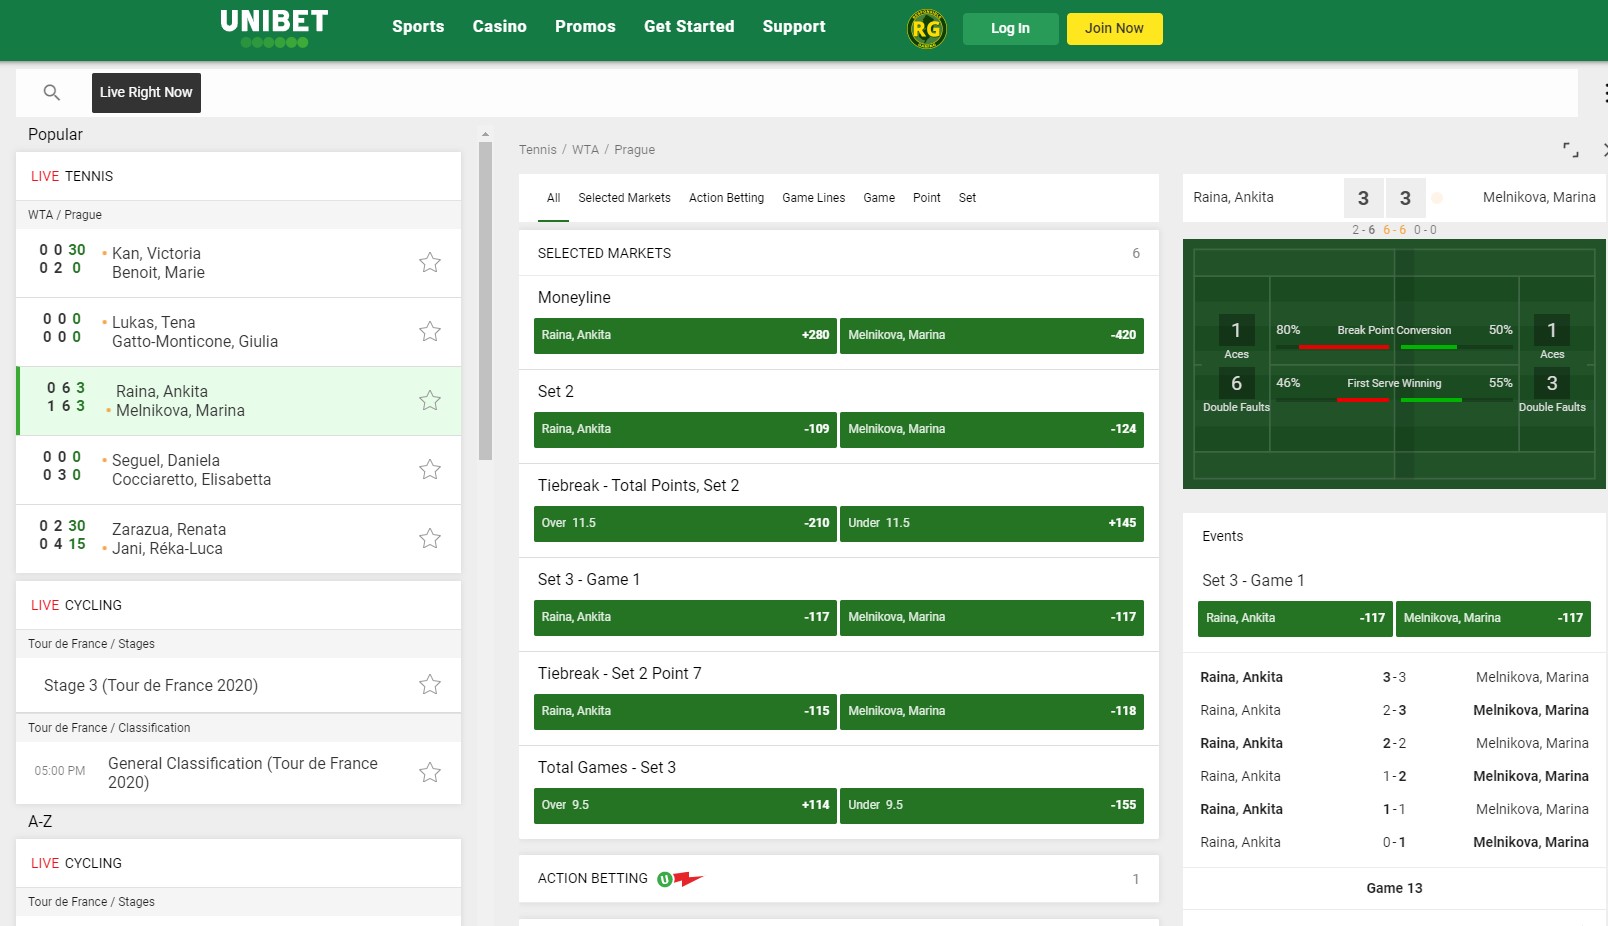The height and width of the screenshot is (926, 1608).
Task: Open the Casino menu
Action: pos(500,27)
